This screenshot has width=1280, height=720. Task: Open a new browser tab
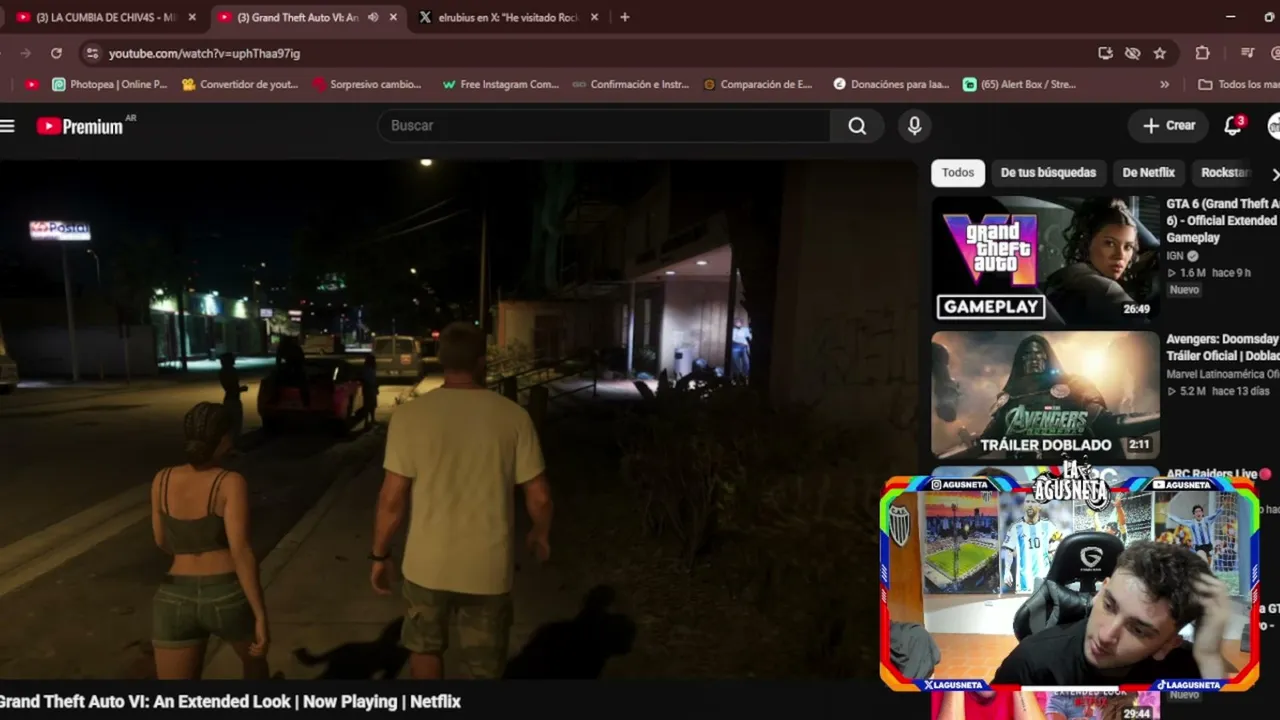click(x=625, y=17)
